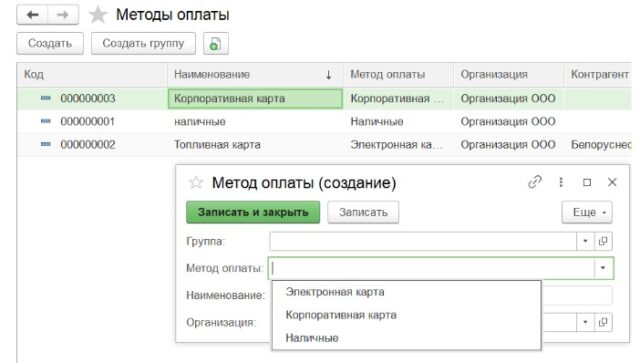Close the Метод оплаты (создание) dialog

point(612,182)
